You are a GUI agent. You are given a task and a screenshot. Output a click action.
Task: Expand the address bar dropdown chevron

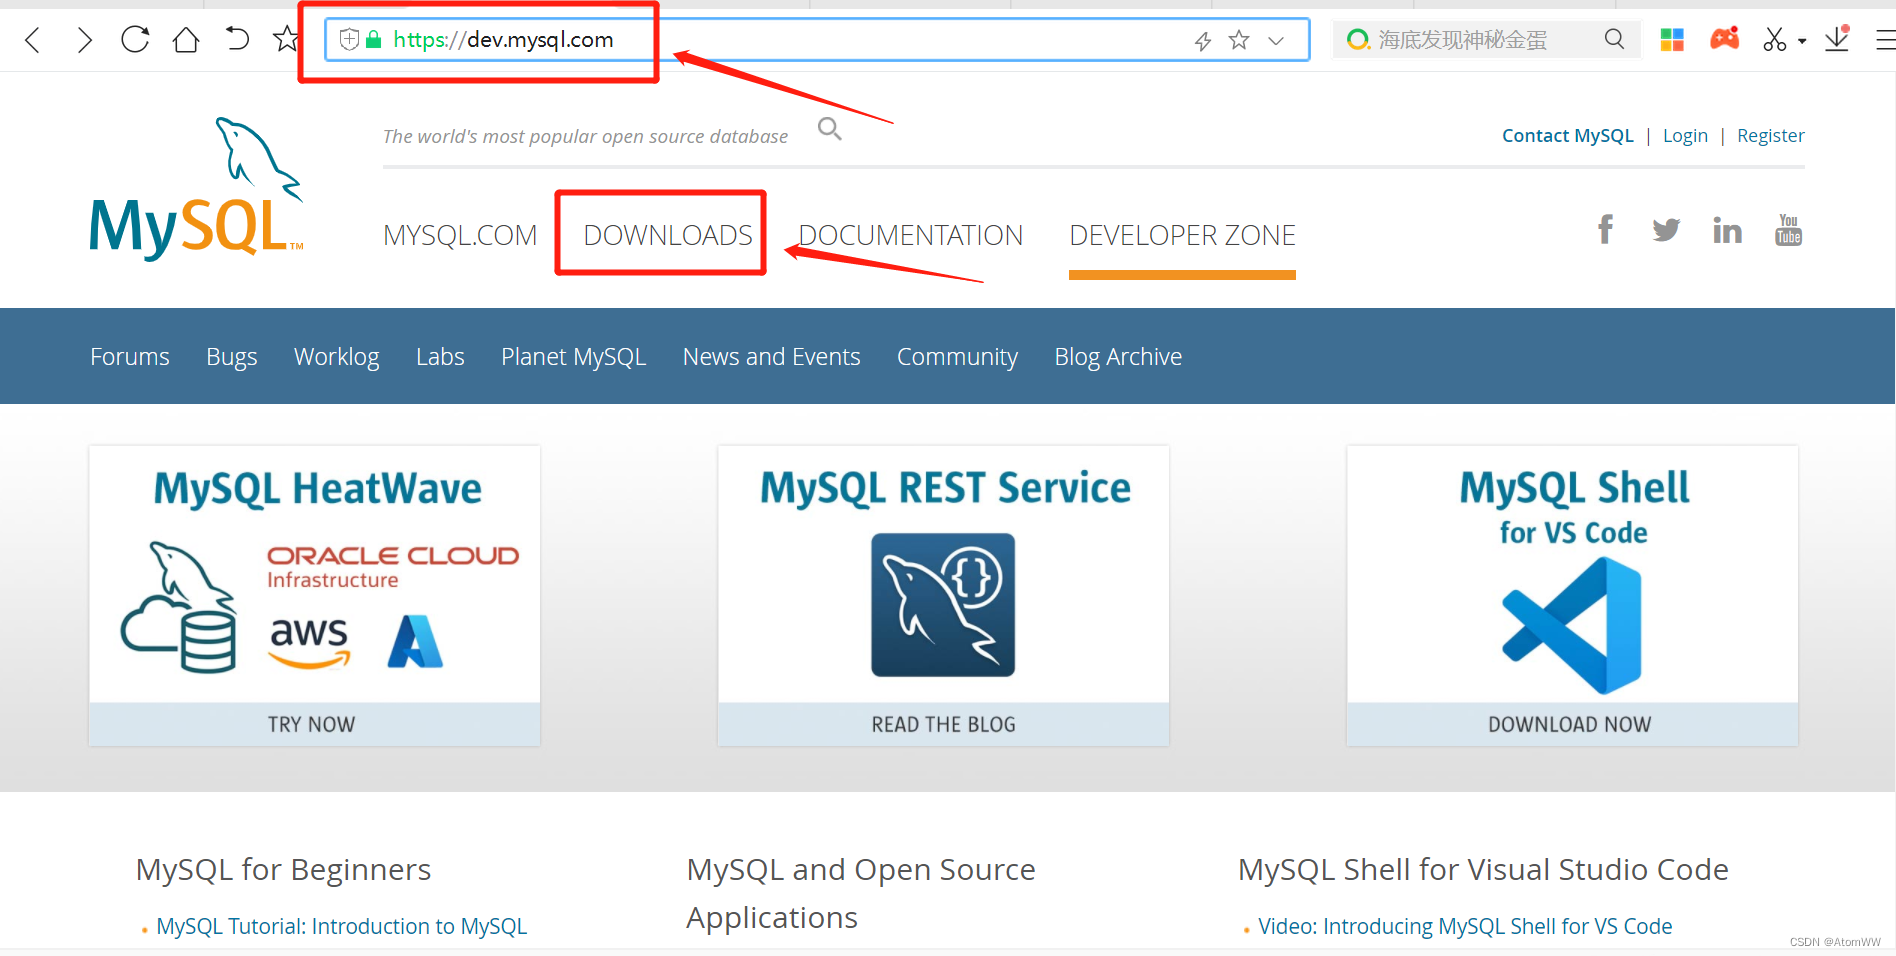(x=1276, y=41)
